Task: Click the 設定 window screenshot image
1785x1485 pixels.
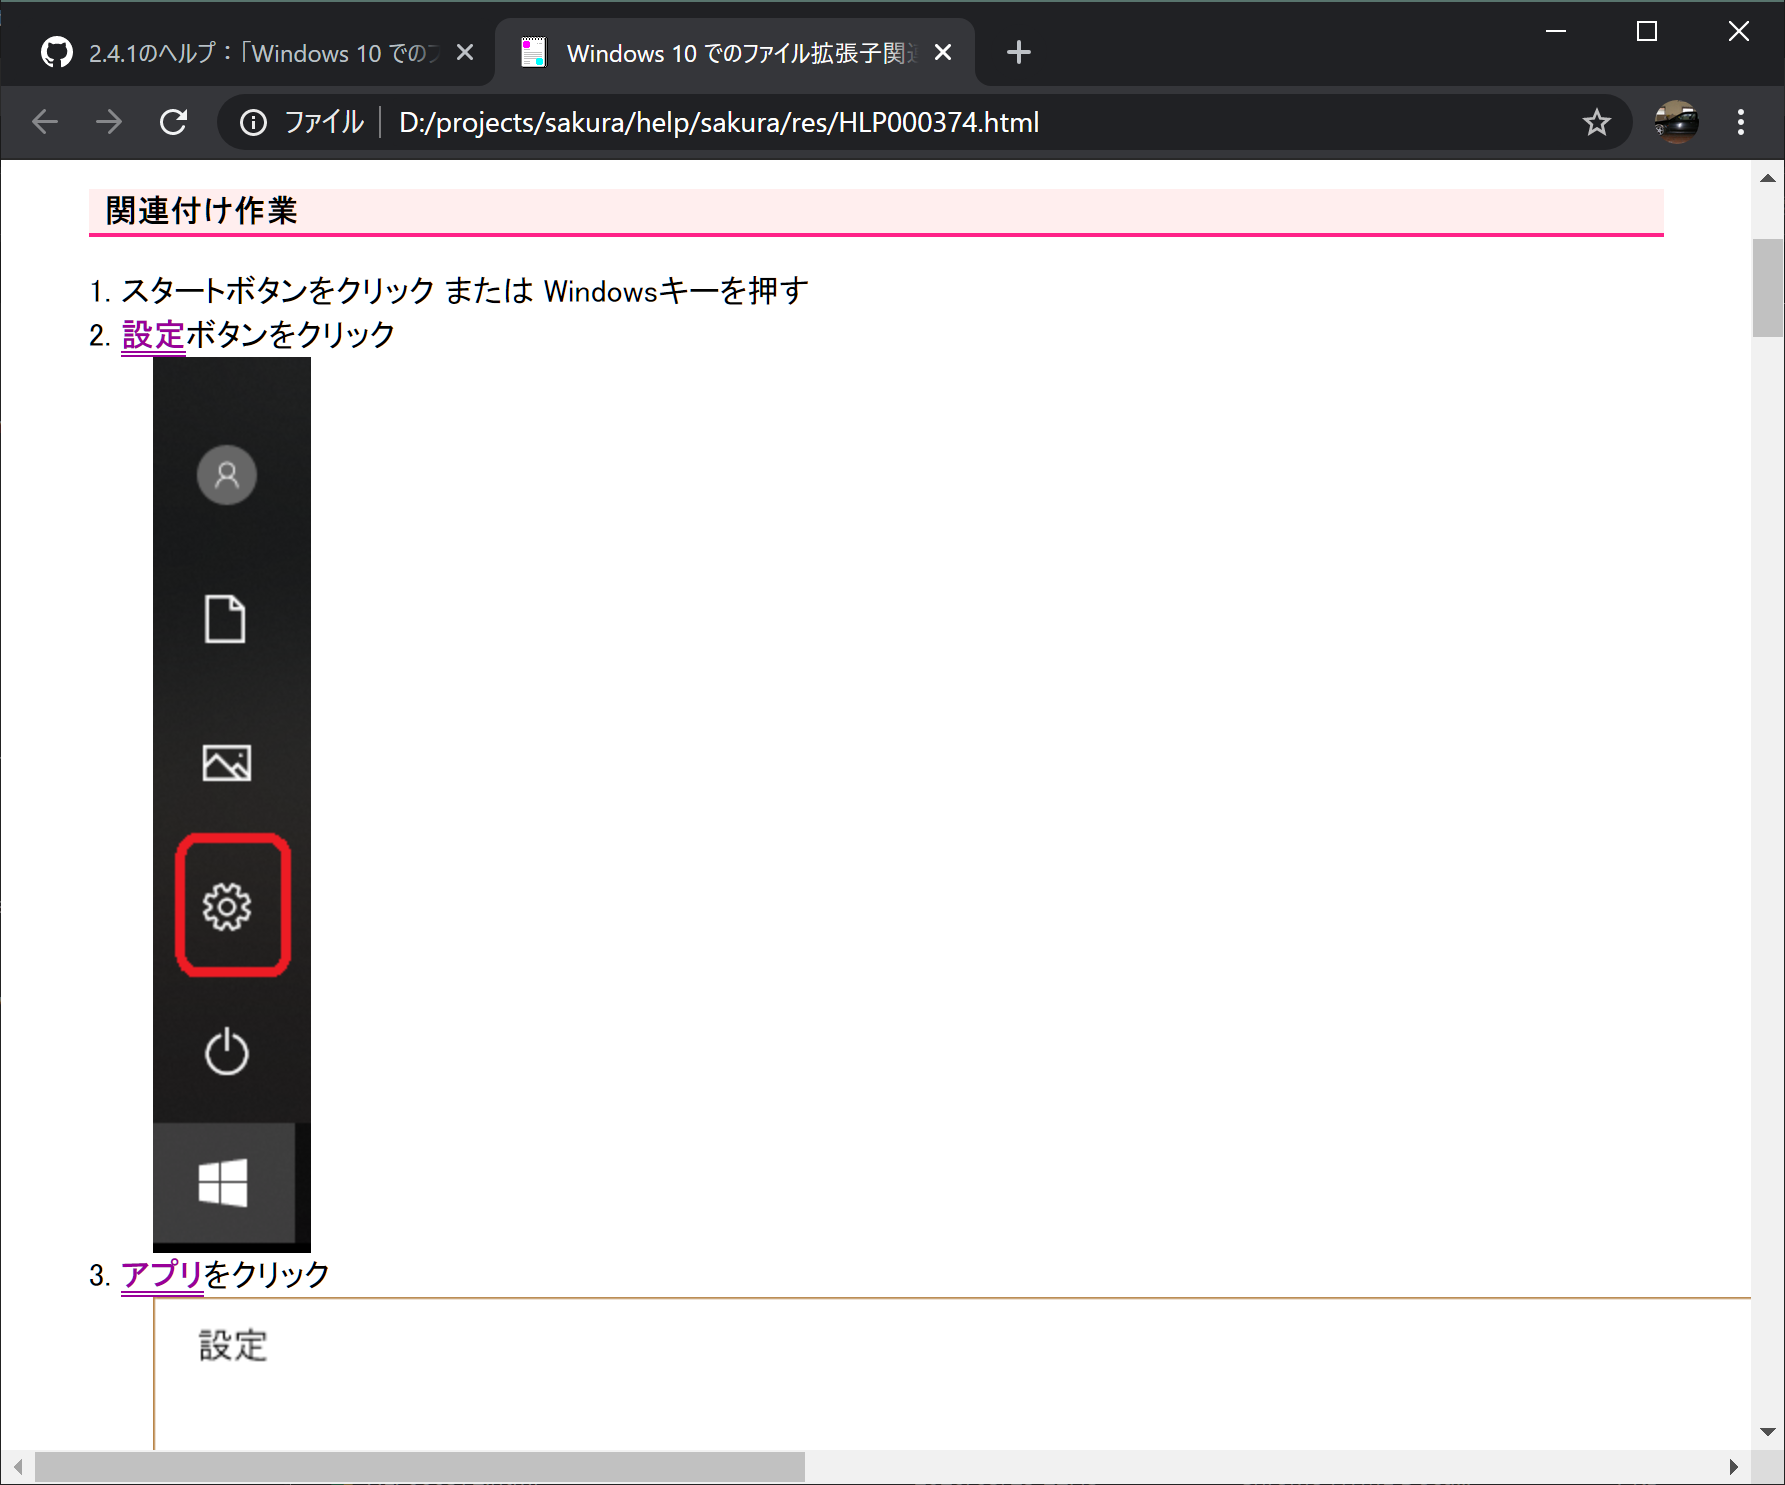Action: pos(952,1373)
